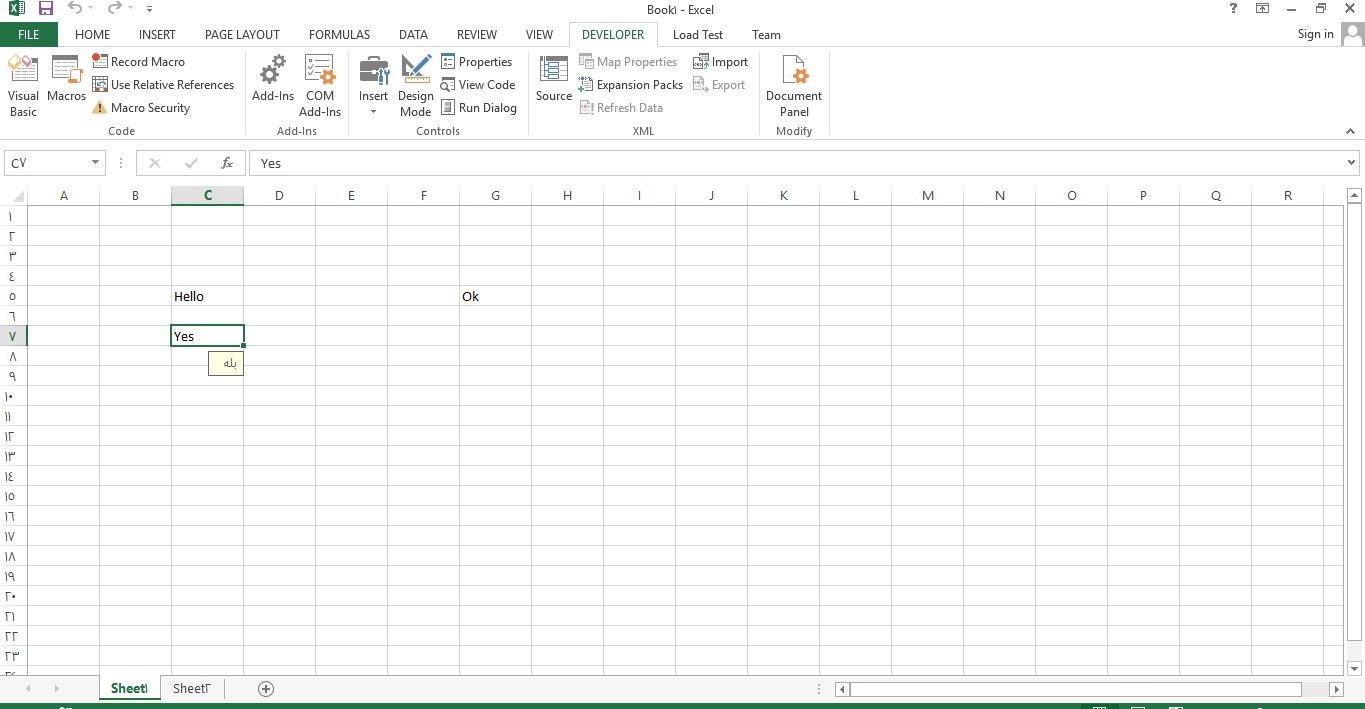This screenshot has height=709, width=1365.
Task: Click the cell containing Hello
Action: (207, 296)
